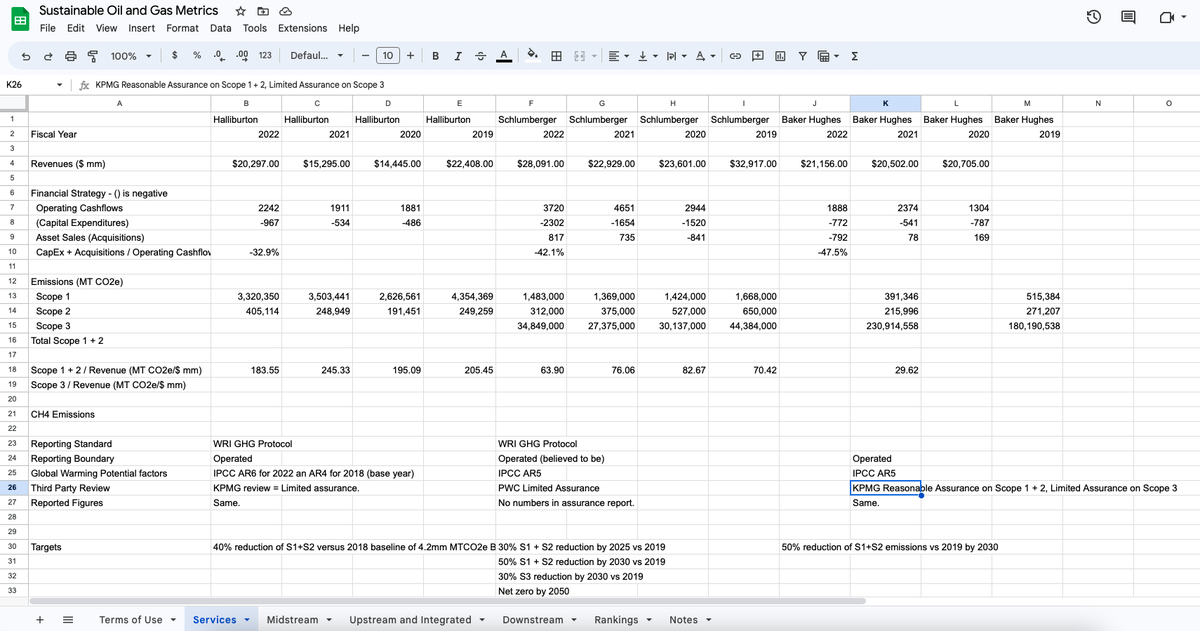
Task: Open version history clock icon
Action: coord(1095,17)
